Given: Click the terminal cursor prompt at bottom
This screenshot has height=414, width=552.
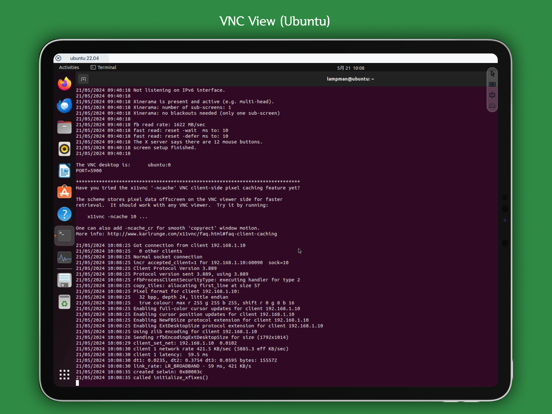Looking at the screenshot, I should [x=77, y=383].
